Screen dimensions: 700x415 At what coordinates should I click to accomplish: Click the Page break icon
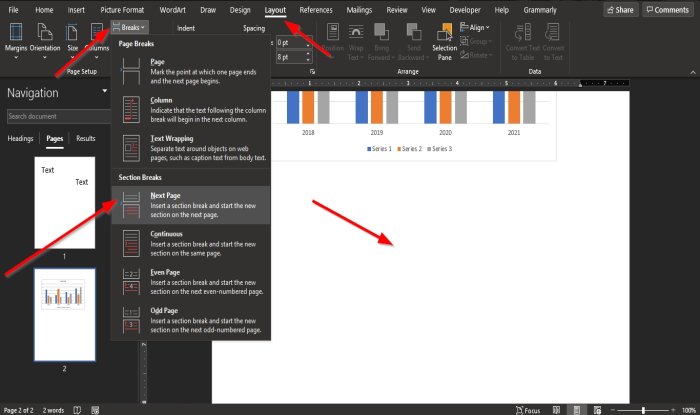(131, 71)
